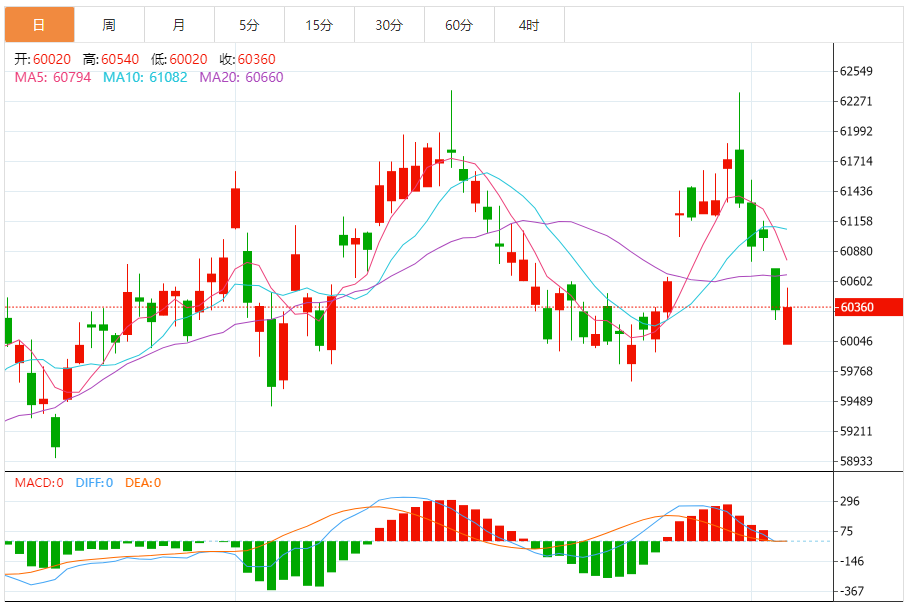911x602 pixels.
Task: Open the 5分 interval tab
Action: point(249,25)
